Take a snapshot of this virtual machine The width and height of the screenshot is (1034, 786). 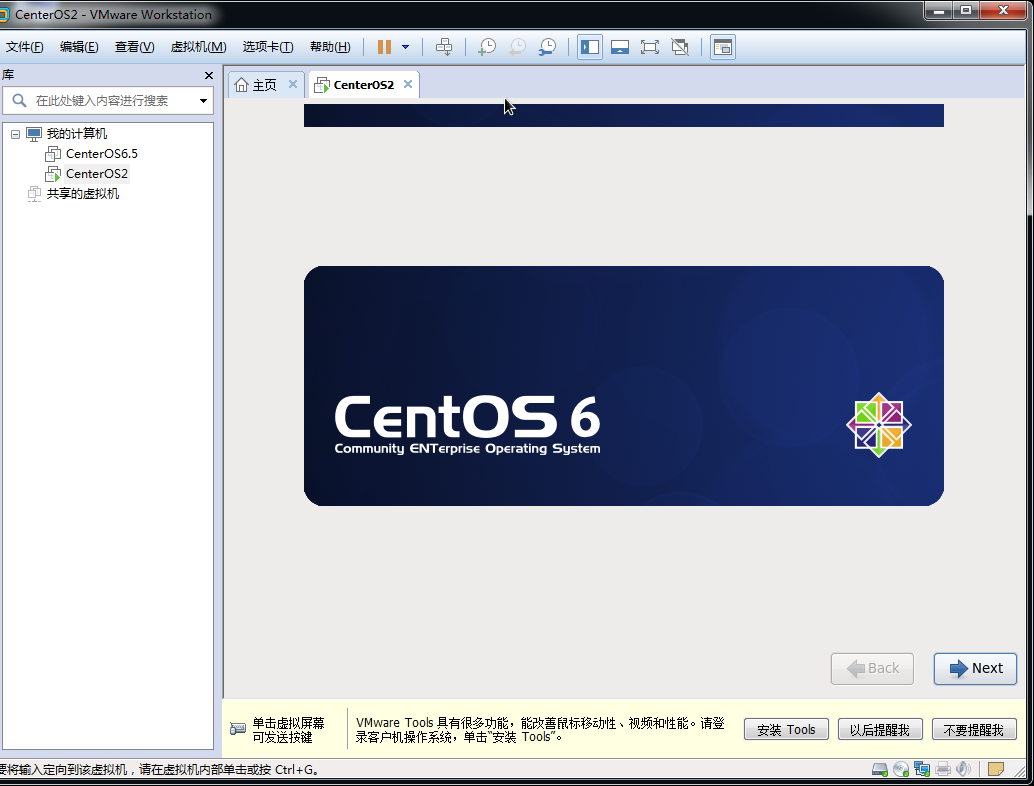(x=487, y=47)
